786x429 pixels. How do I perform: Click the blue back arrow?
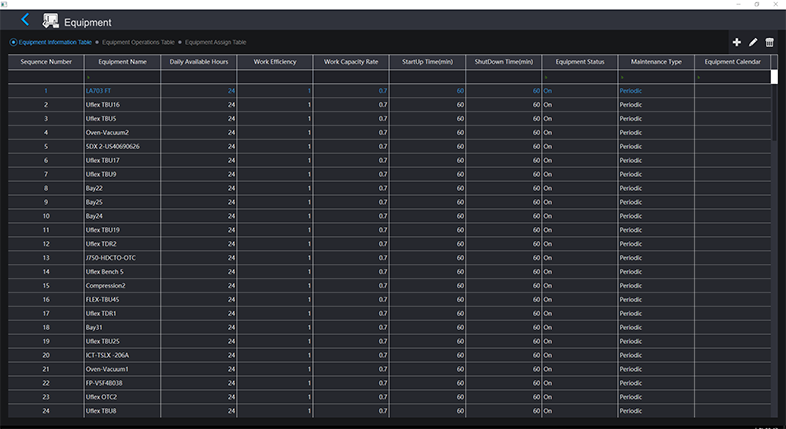(25, 19)
